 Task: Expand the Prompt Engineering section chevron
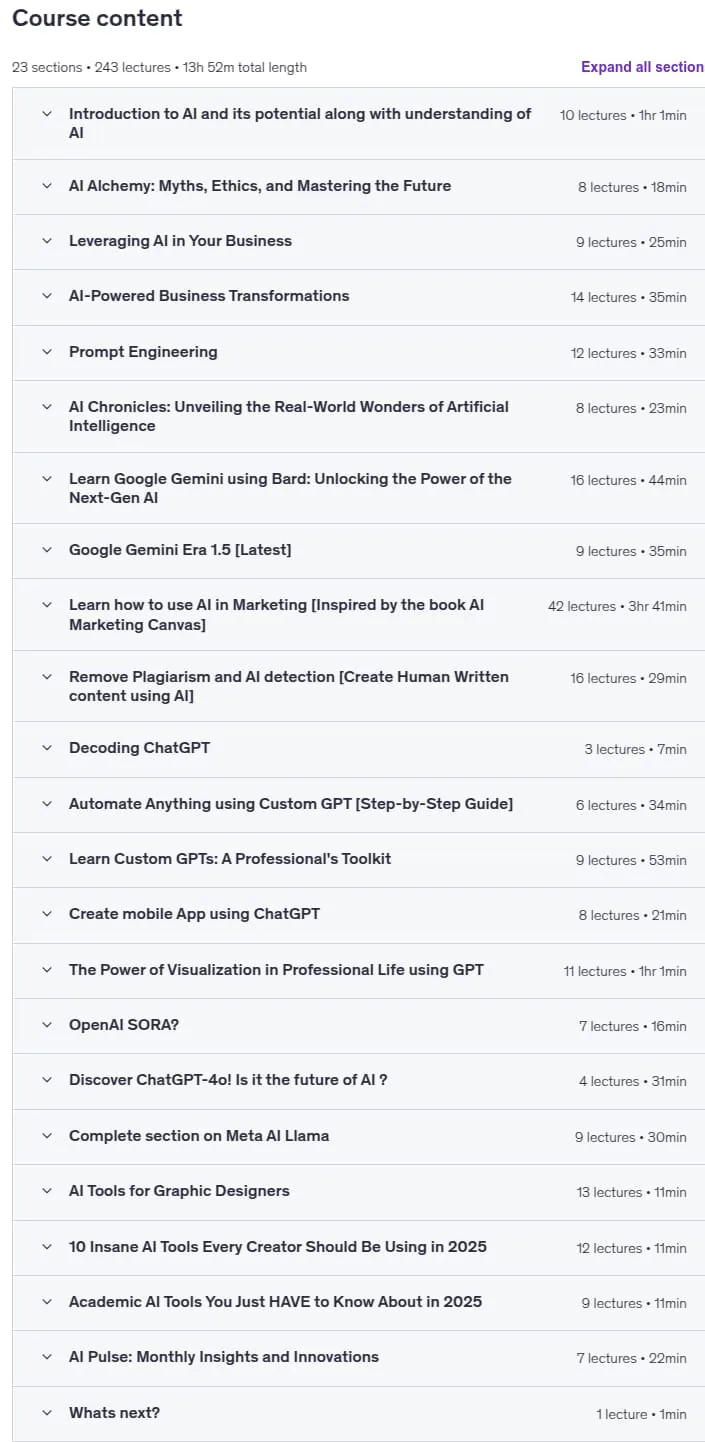(46, 352)
